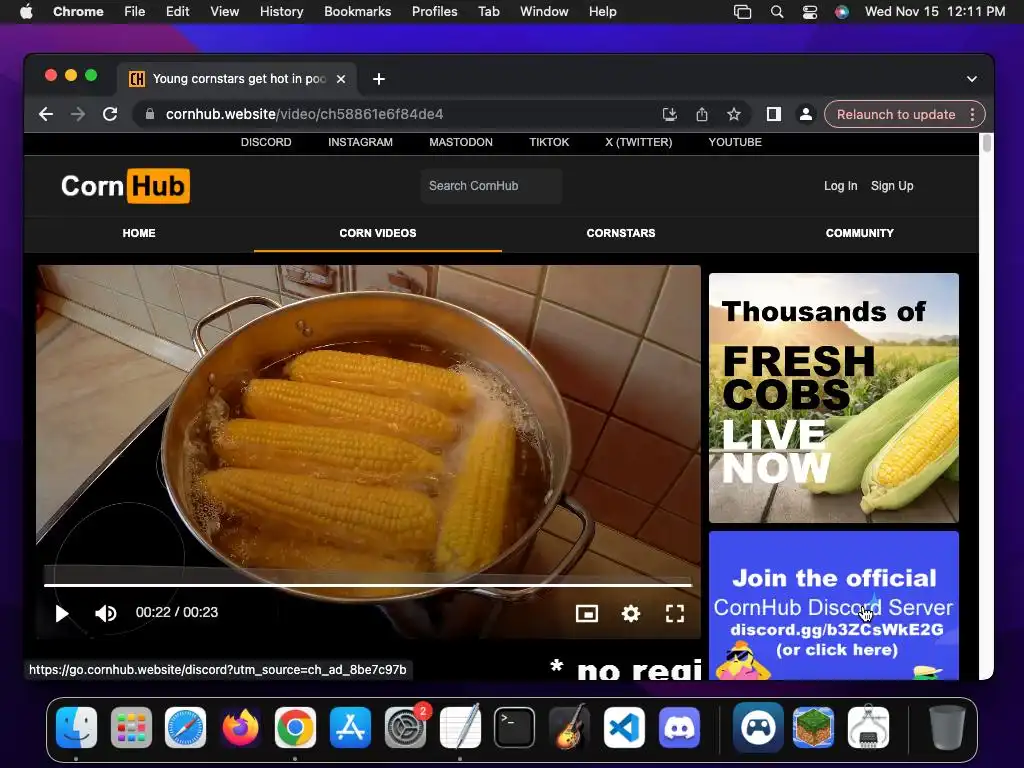1024x768 pixels.
Task: Open System Preferences from dock
Action: 405,728
